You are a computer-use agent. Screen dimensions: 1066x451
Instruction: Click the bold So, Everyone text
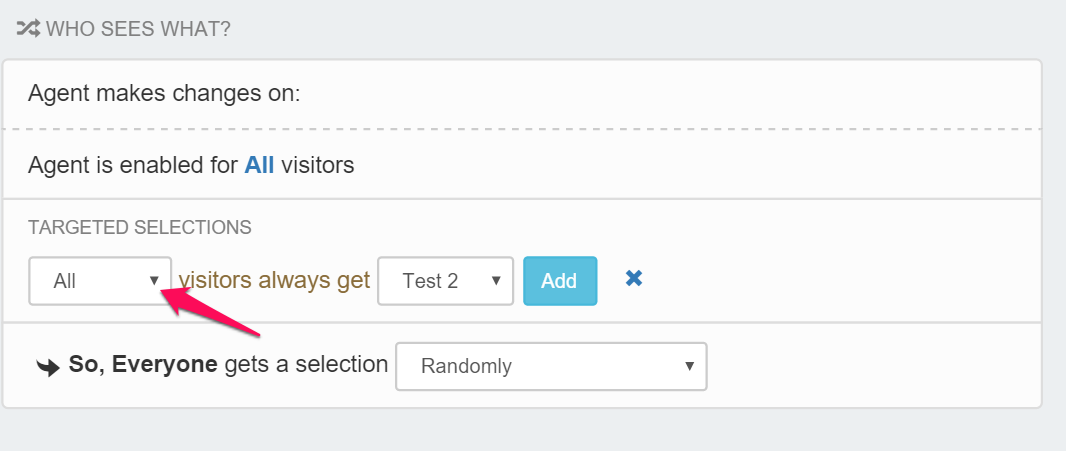[143, 365]
